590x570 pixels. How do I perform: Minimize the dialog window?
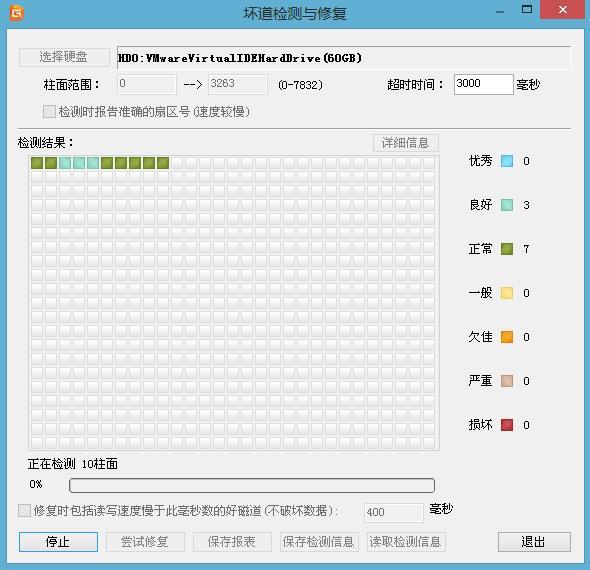tap(500, 11)
